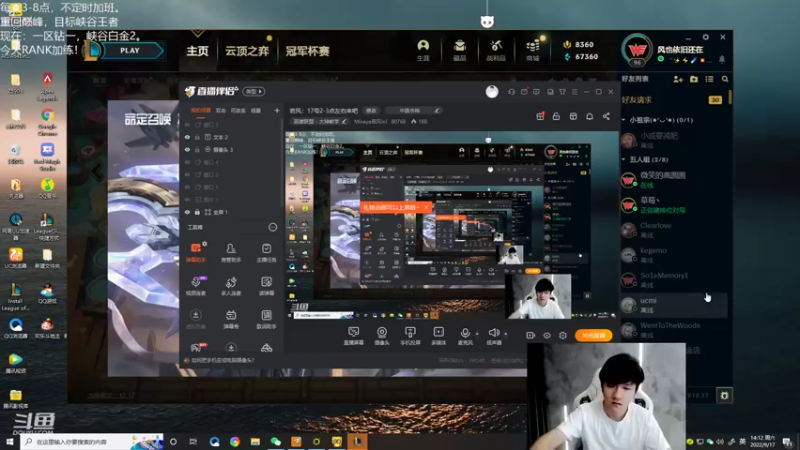The width and height of the screenshot is (800, 450).
Task: Toggle visibility of 窗口 4 layer
Action: click(187, 162)
